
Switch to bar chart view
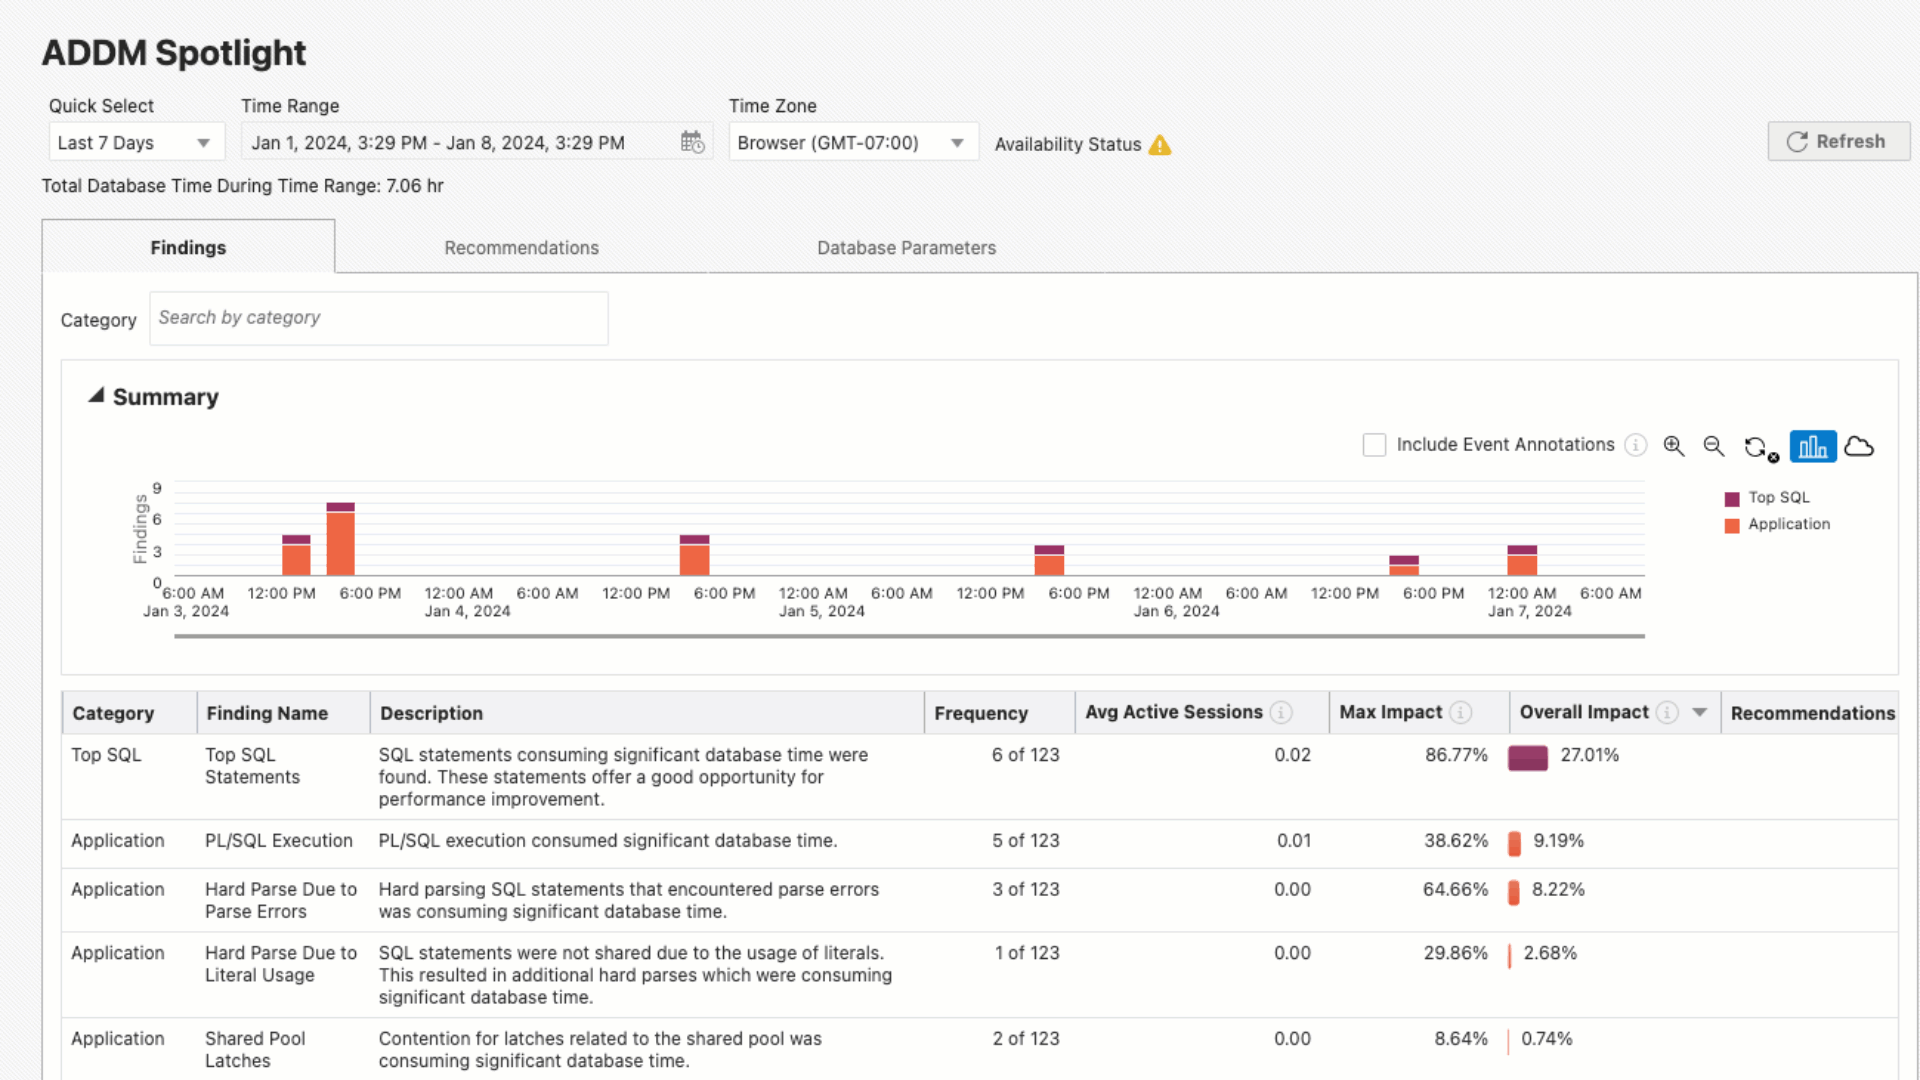coord(1812,446)
